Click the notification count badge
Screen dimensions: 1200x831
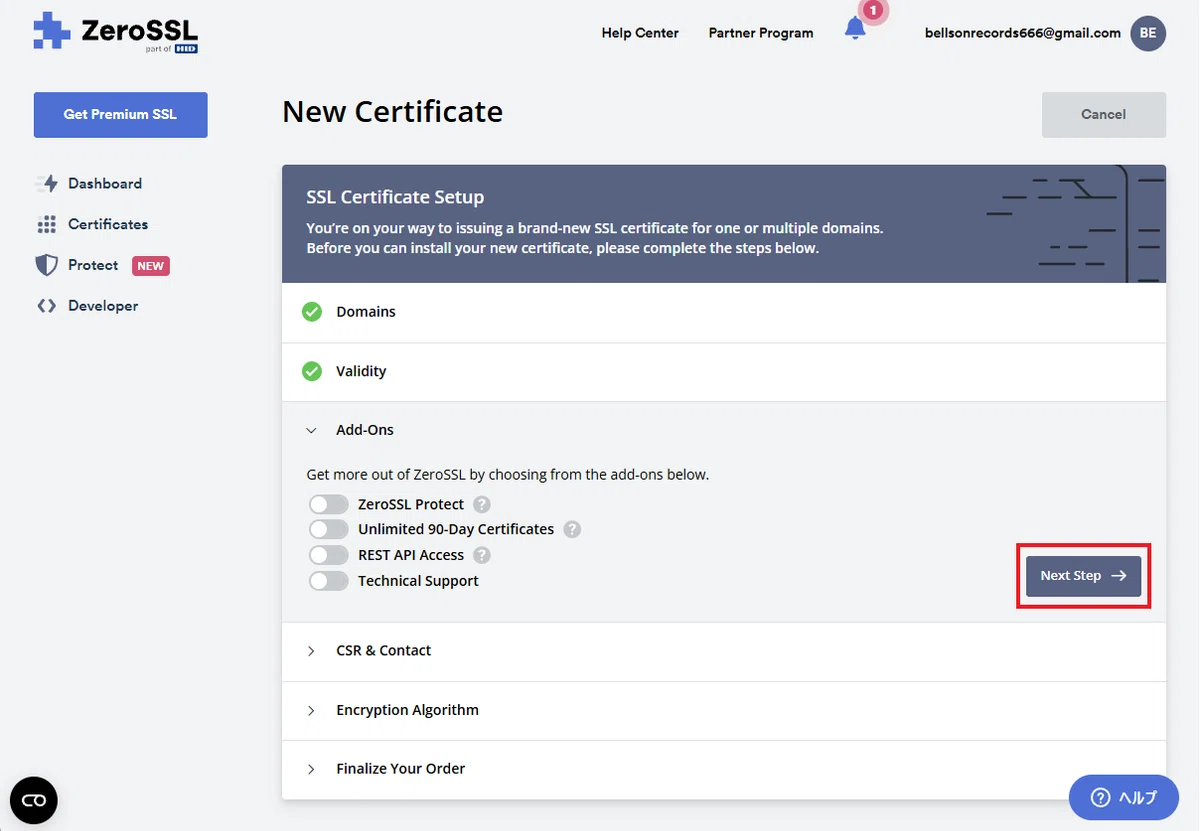[873, 11]
